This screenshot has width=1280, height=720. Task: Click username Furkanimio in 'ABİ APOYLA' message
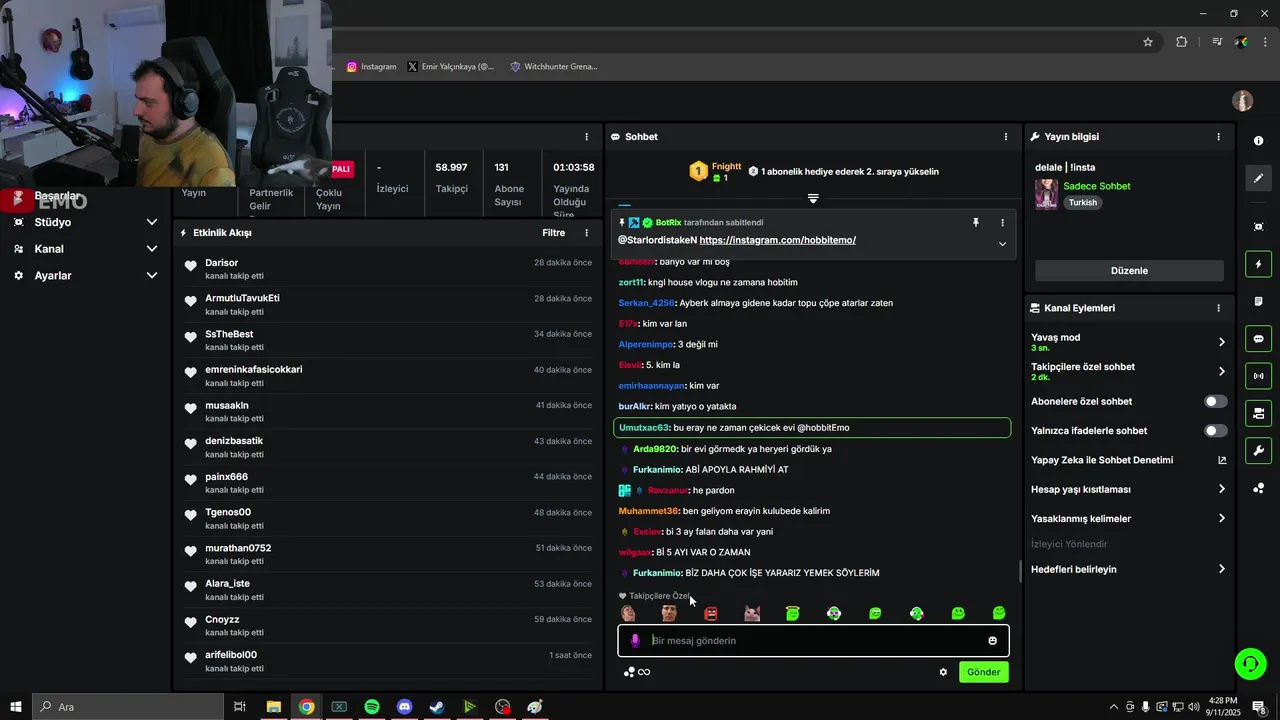click(657, 469)
